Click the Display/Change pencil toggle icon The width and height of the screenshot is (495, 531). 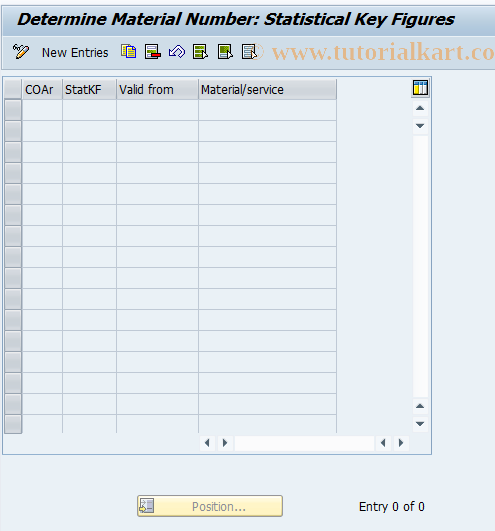[x=21, y=52]
